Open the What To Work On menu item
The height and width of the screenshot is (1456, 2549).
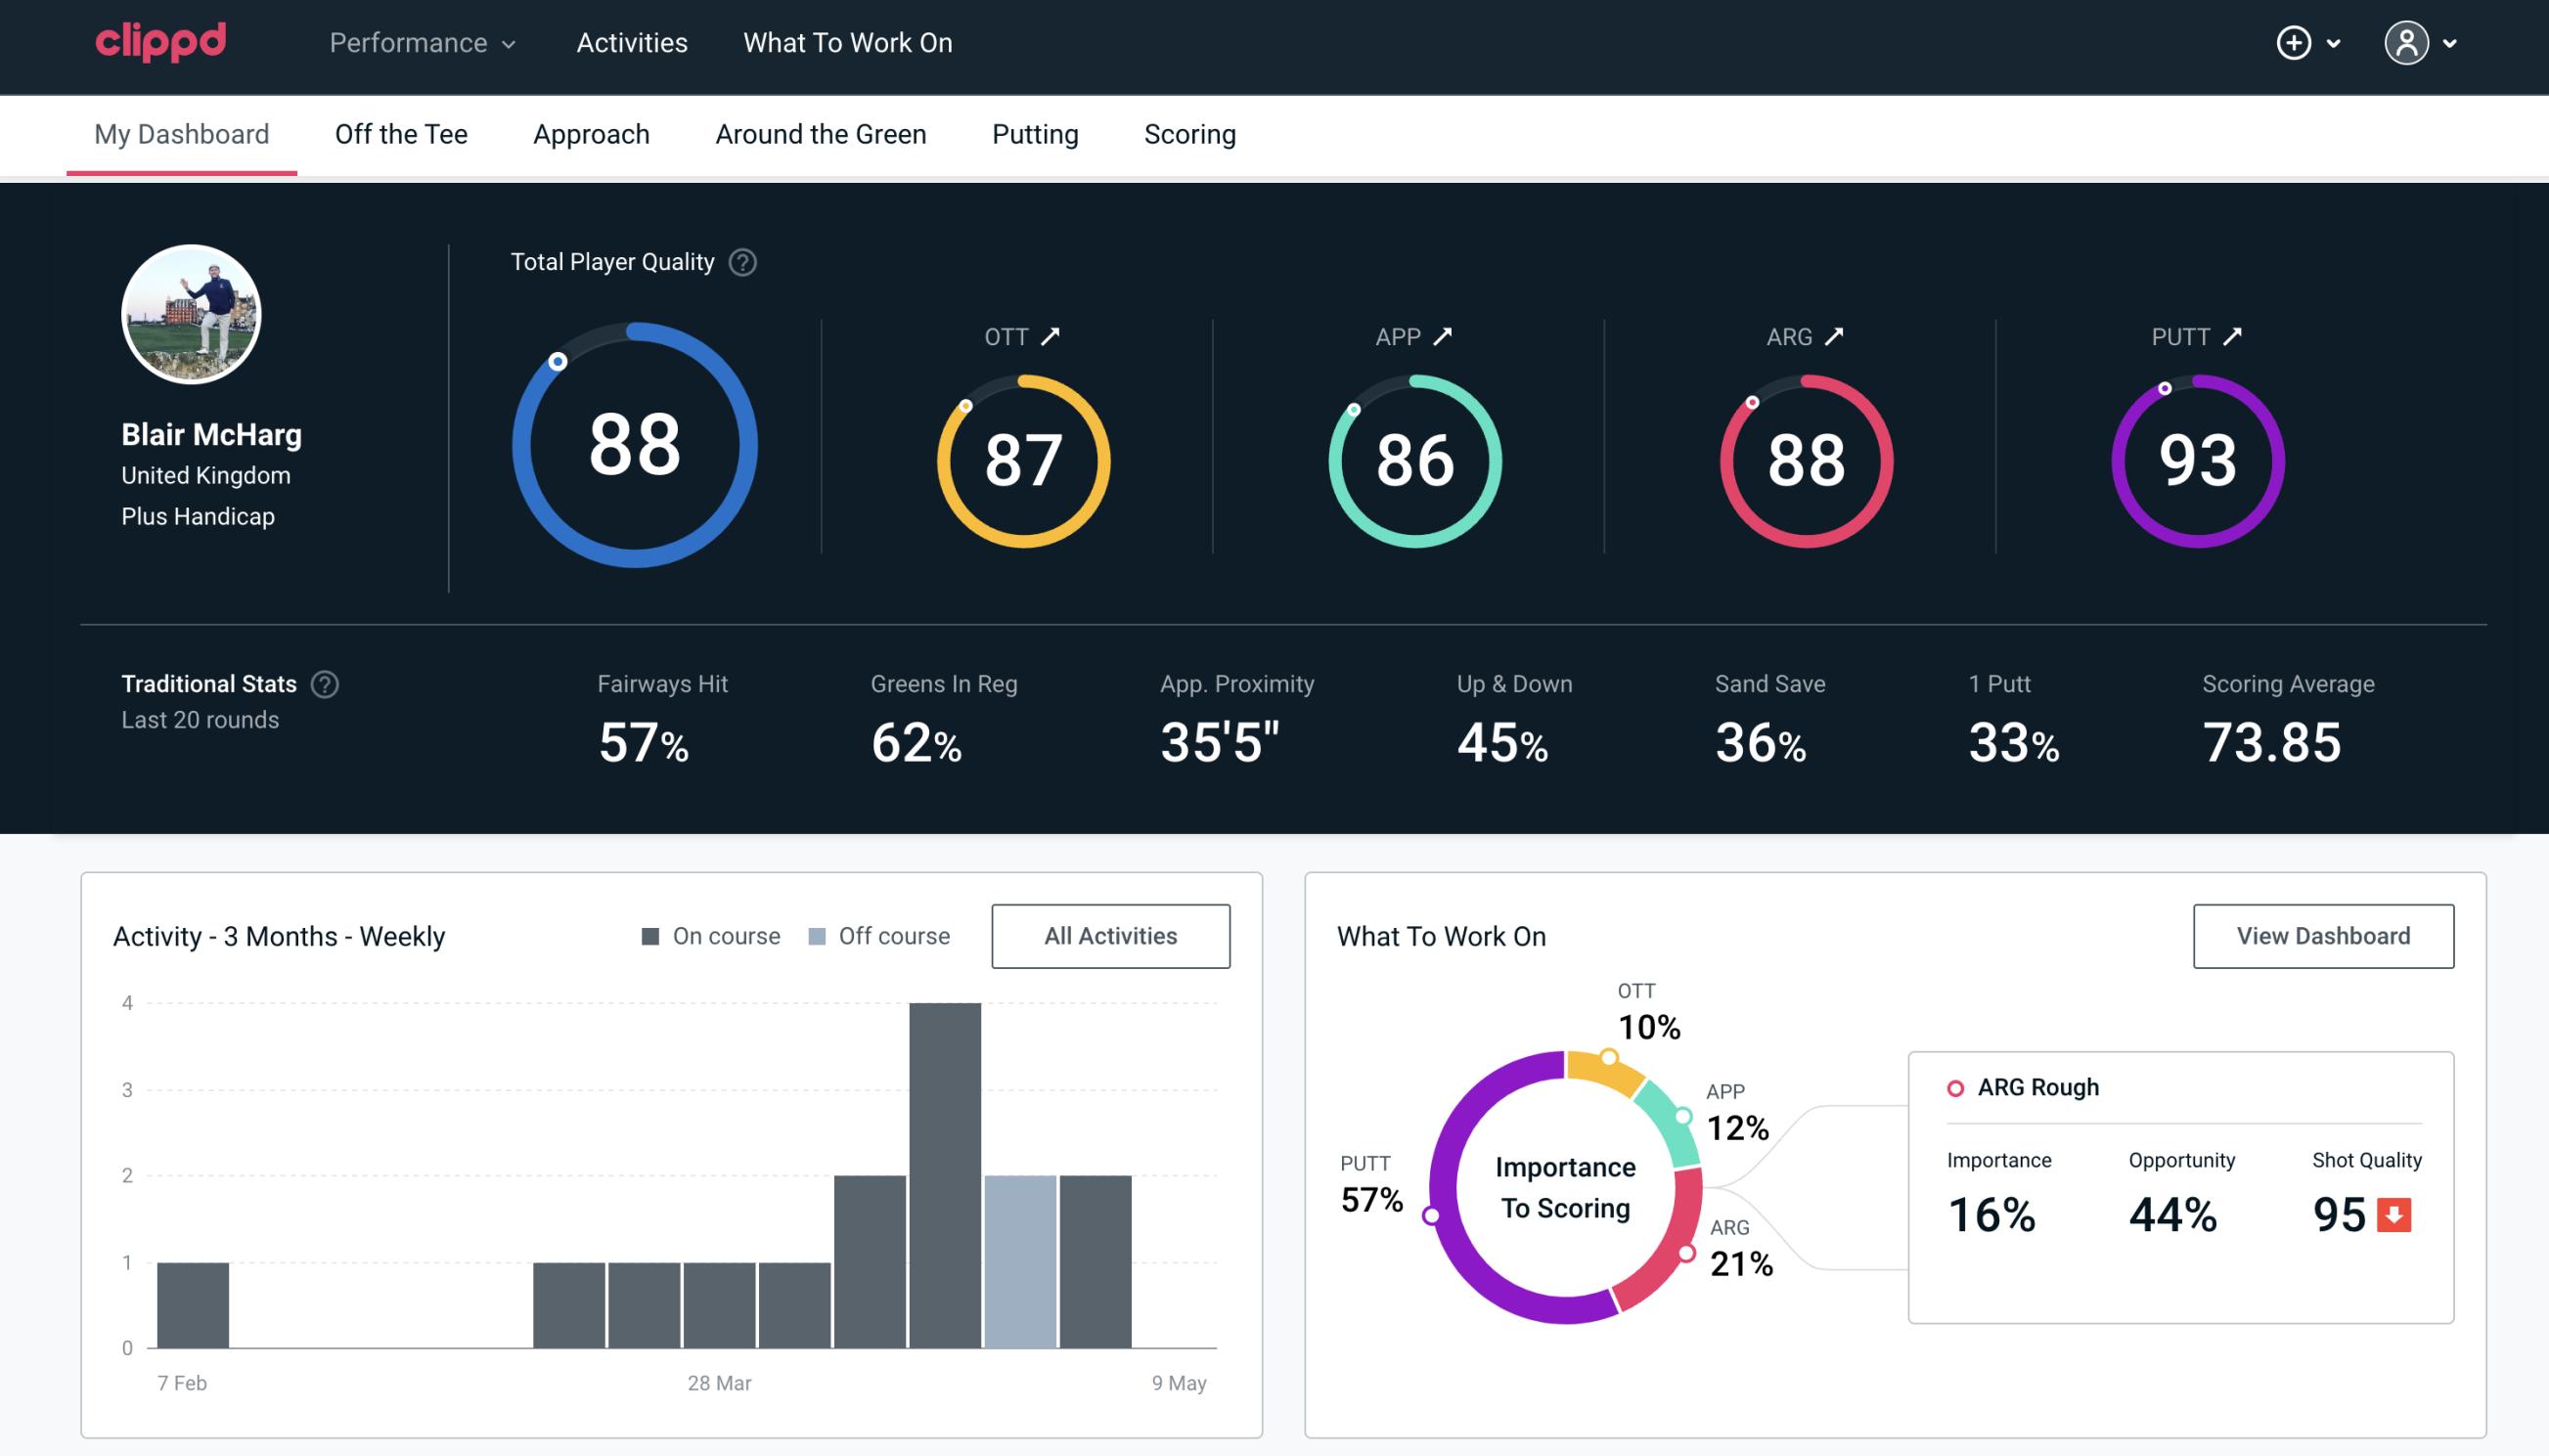(x=847, y=44)
